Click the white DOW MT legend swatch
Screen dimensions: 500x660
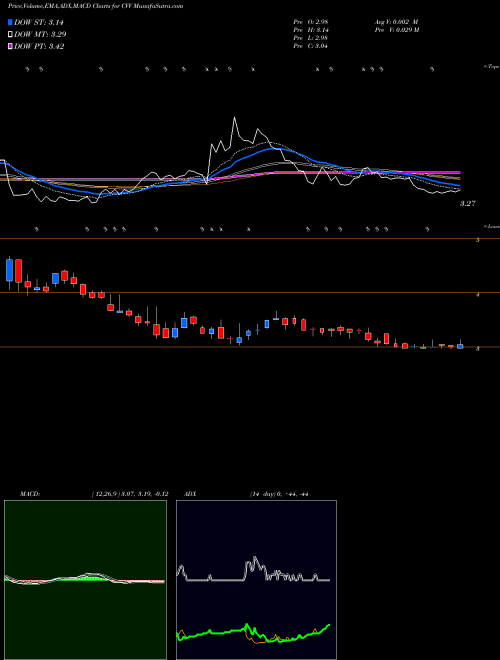click(x=10, y=34)
